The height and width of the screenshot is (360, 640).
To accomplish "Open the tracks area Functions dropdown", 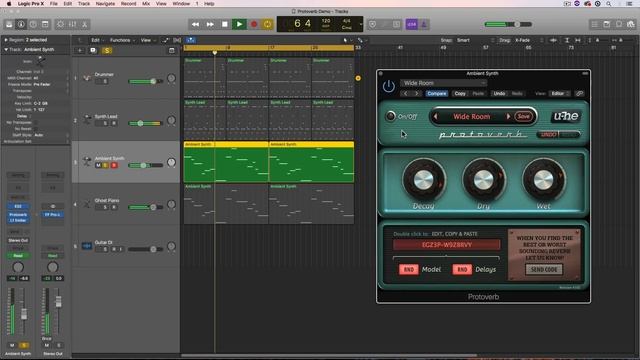I will click(122, 40).
